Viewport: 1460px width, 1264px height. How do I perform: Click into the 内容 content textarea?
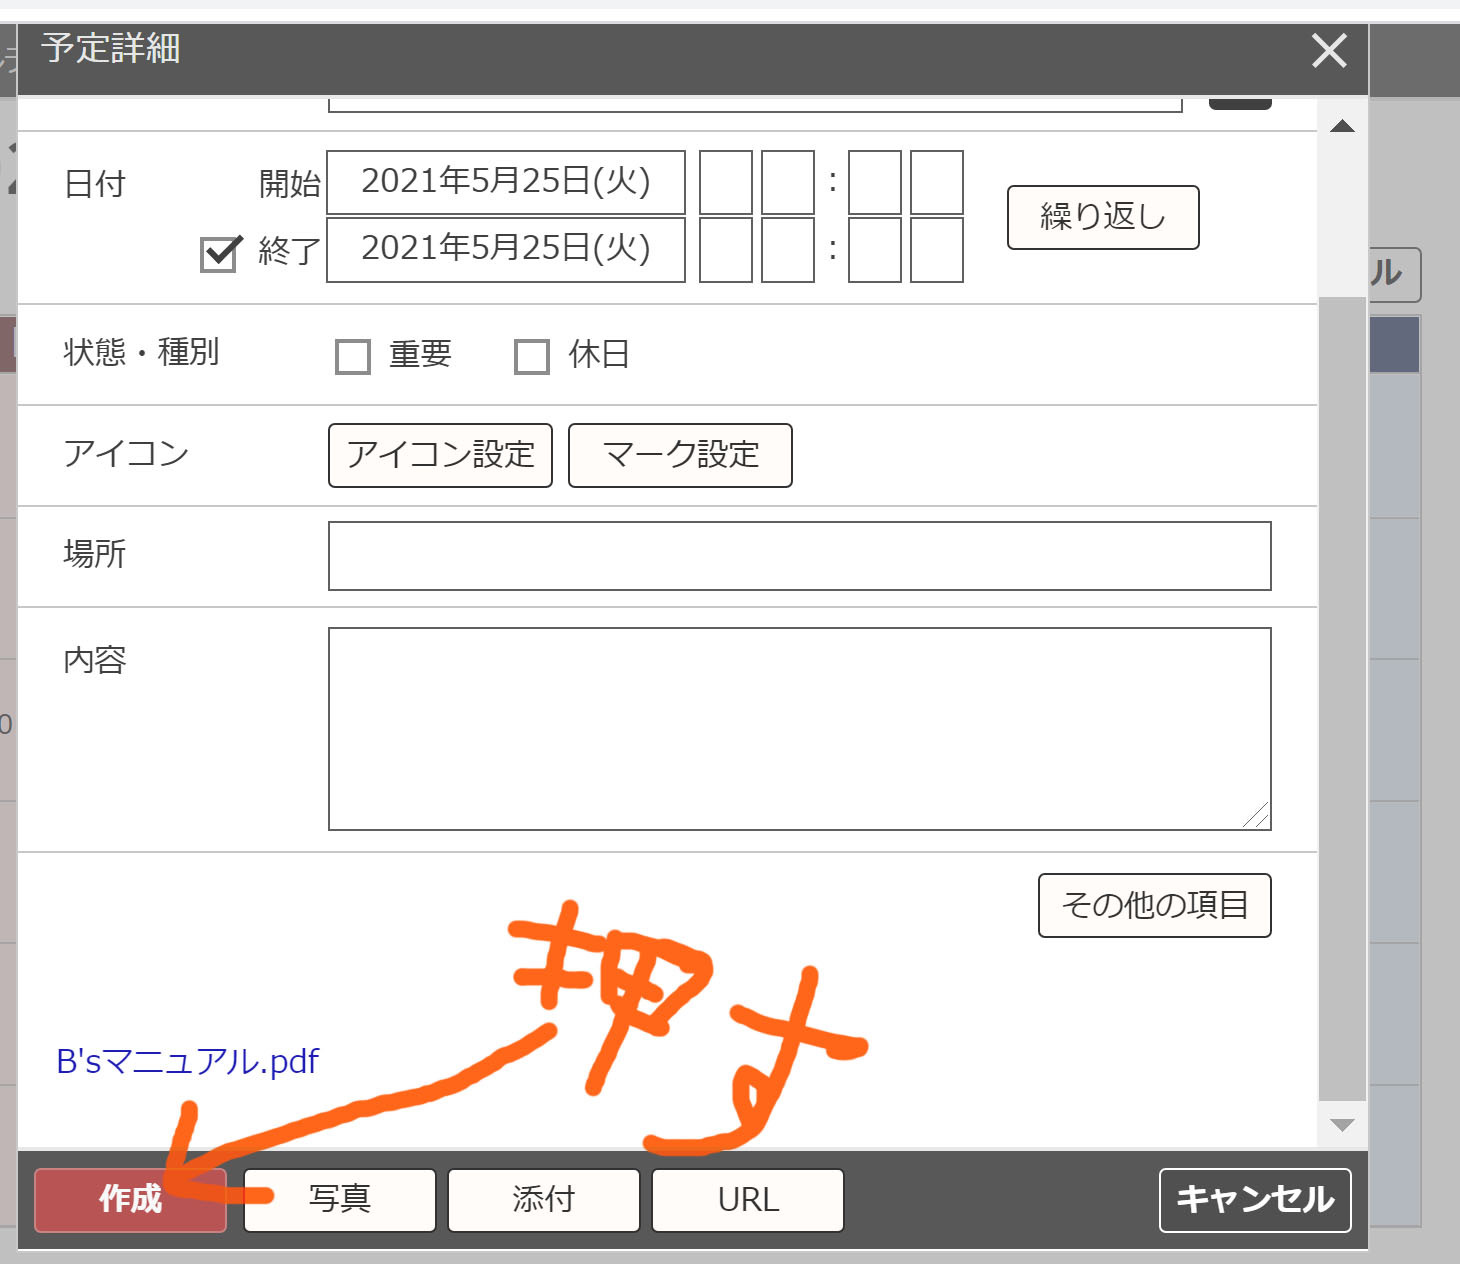click(799, 728)
